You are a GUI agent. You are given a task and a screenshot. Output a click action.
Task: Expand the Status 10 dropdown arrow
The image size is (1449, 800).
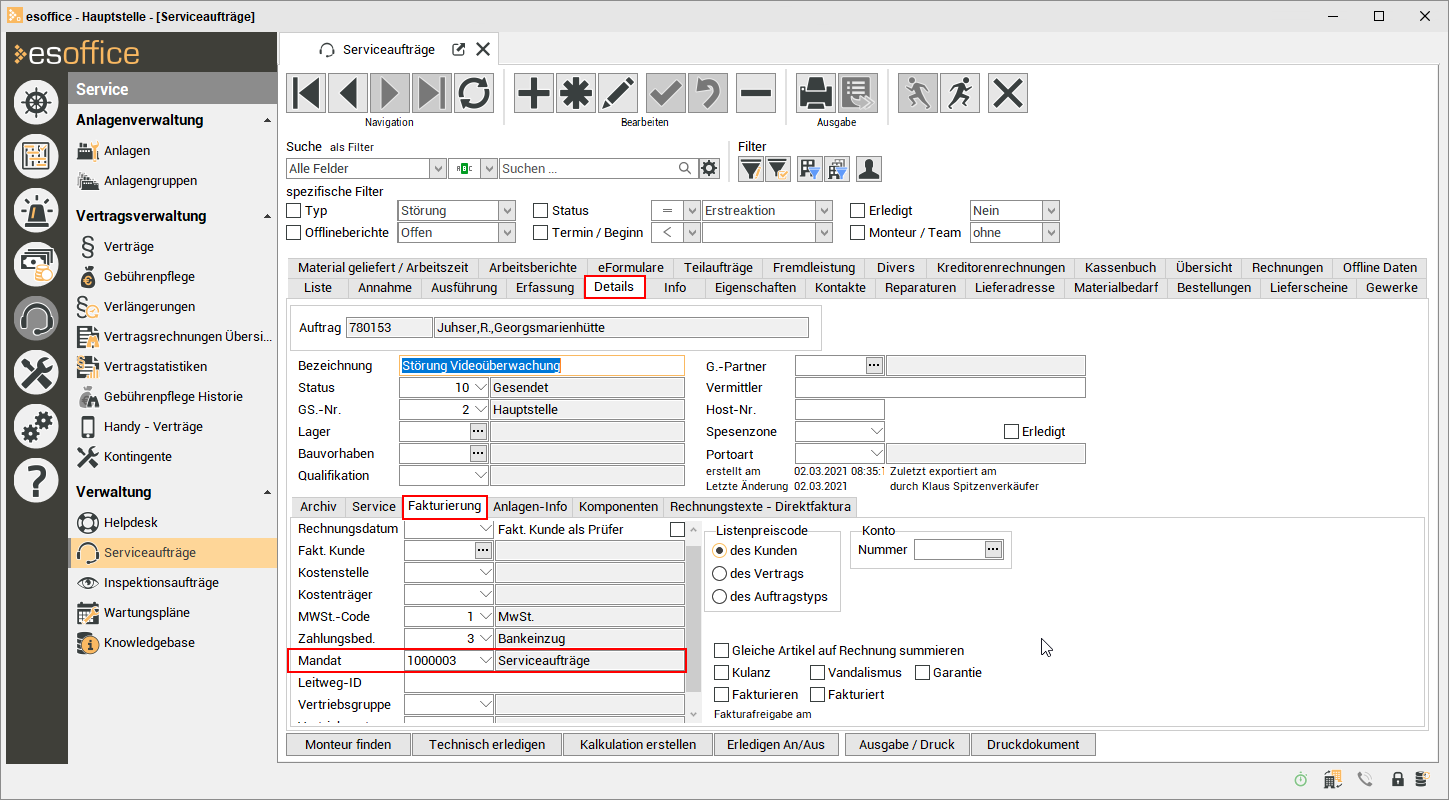(482, 388)
